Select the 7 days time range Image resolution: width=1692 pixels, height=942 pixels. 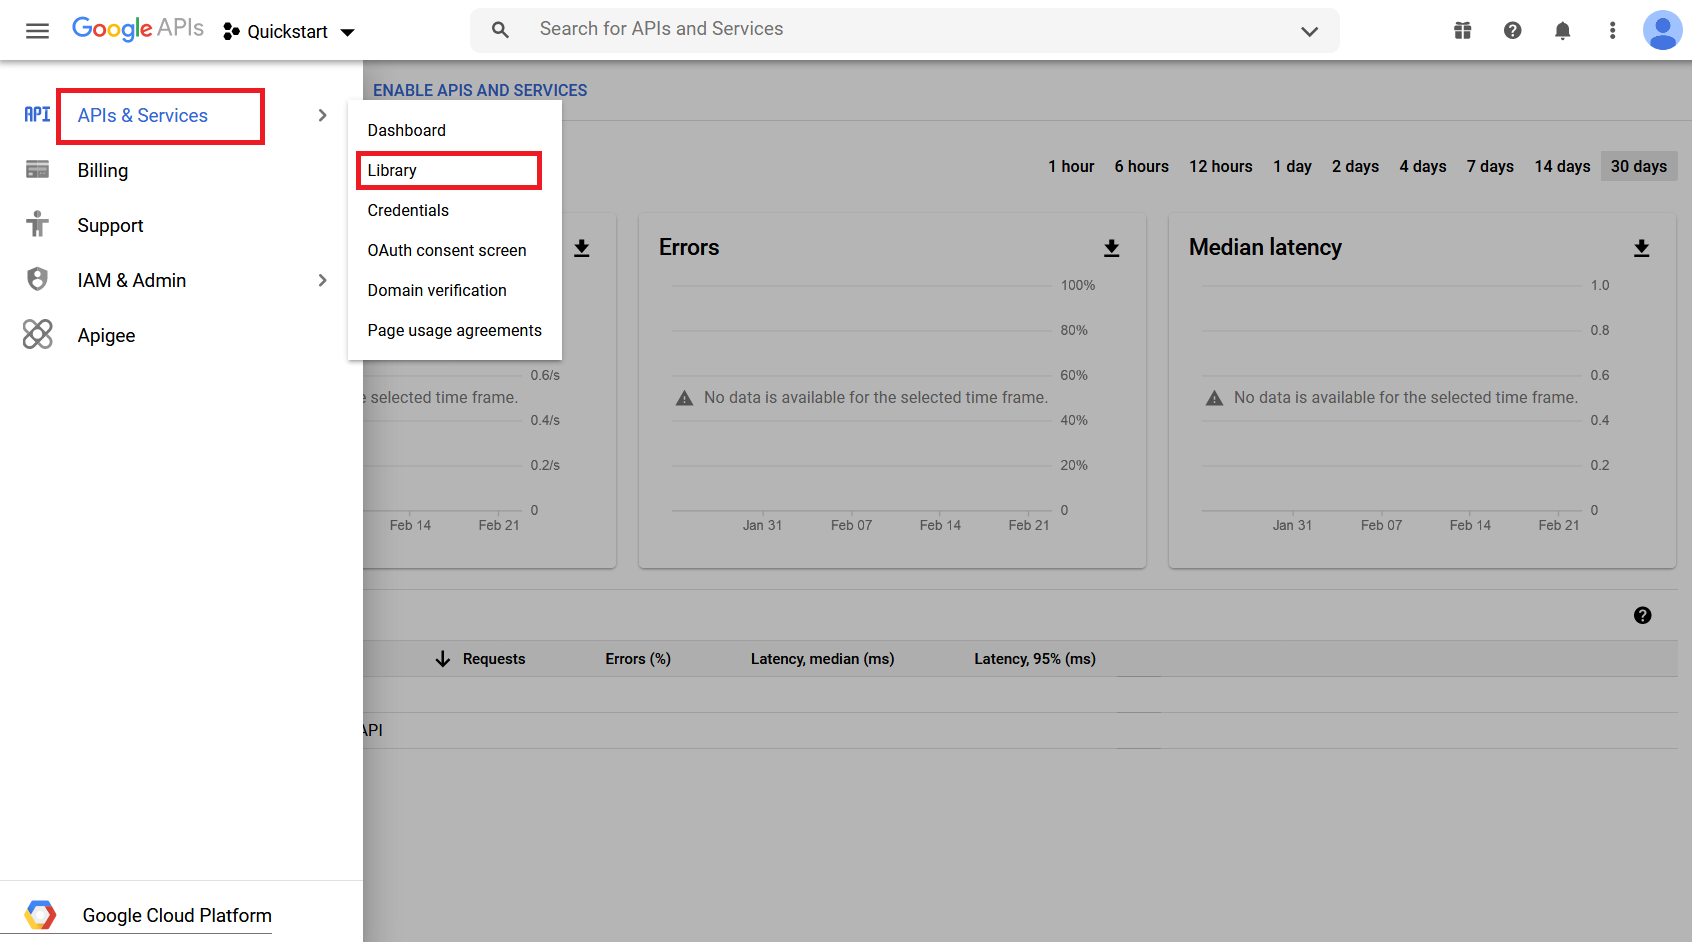pyautogui.click(x=1489, y=167)
